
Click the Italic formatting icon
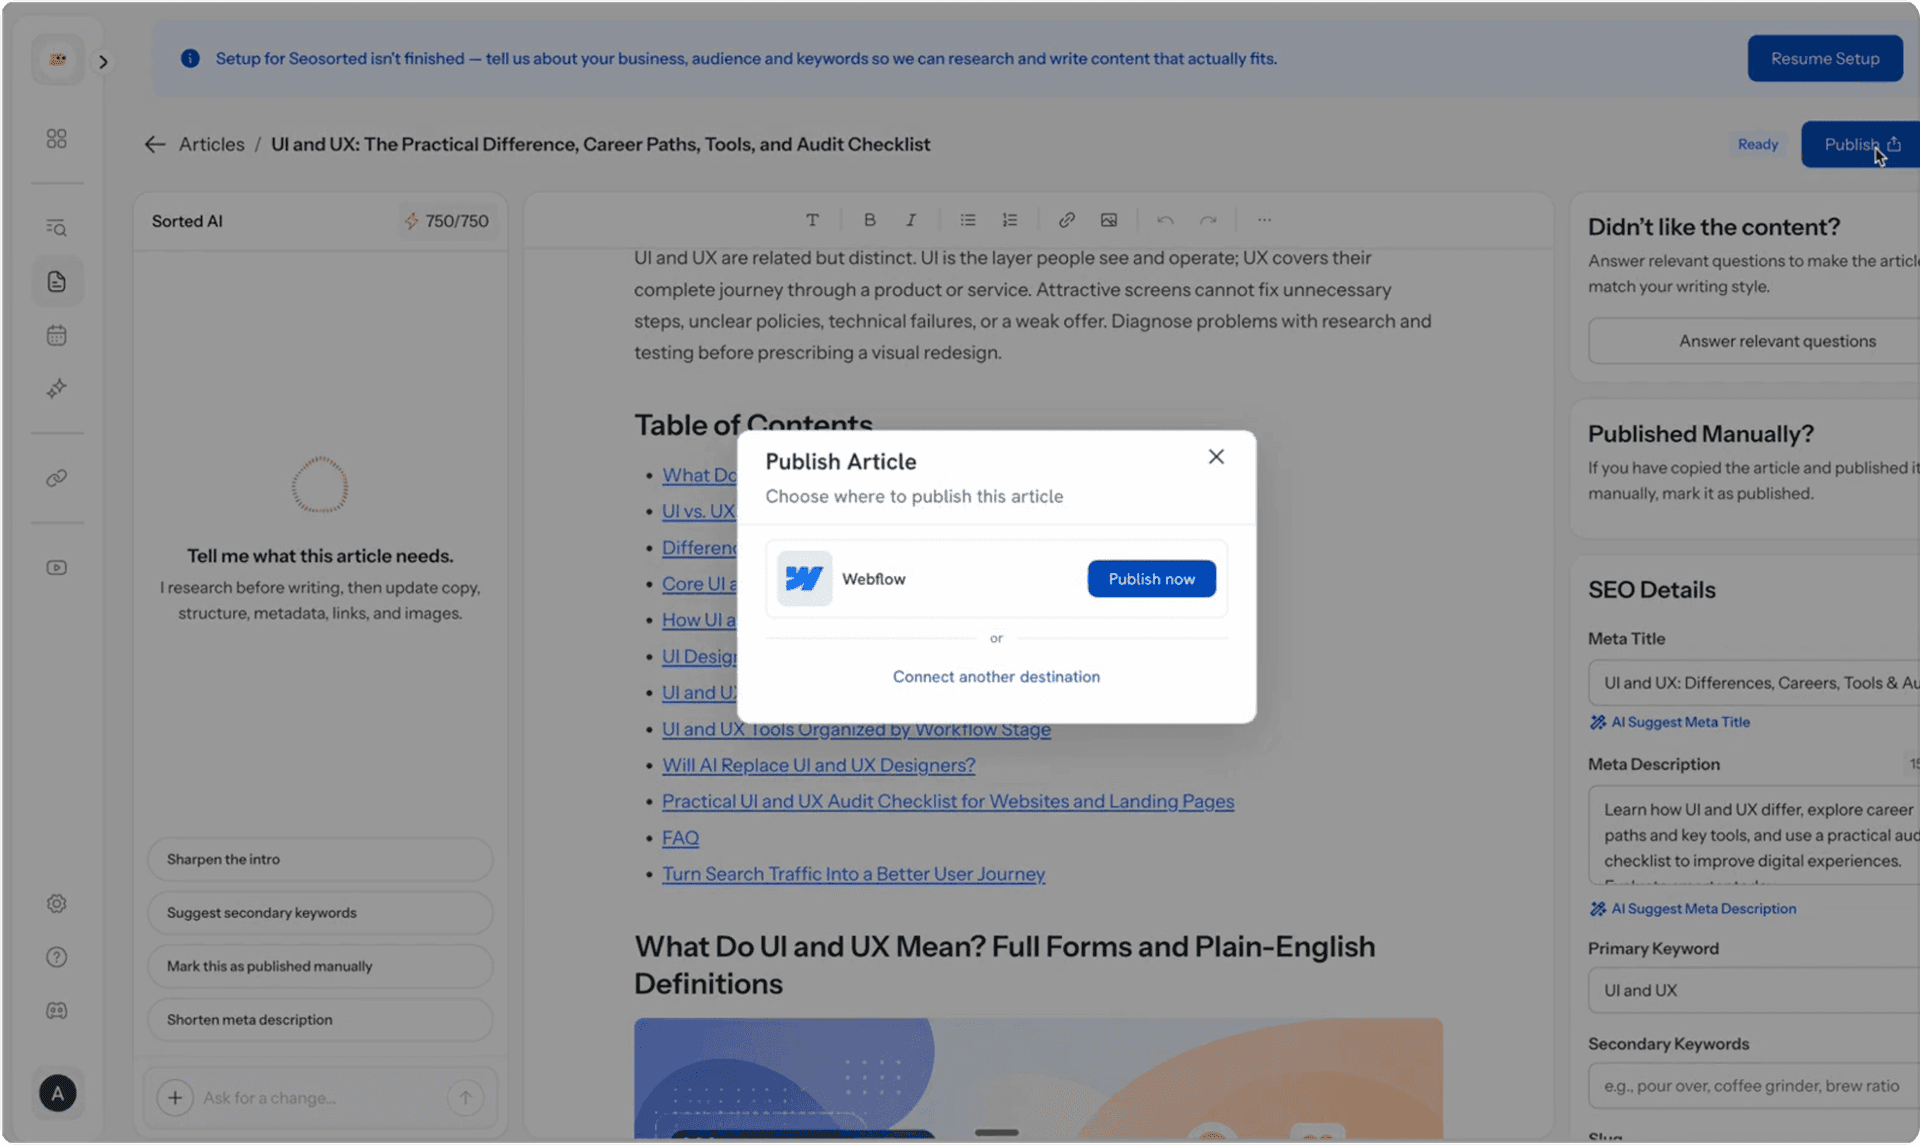(911, 220)
